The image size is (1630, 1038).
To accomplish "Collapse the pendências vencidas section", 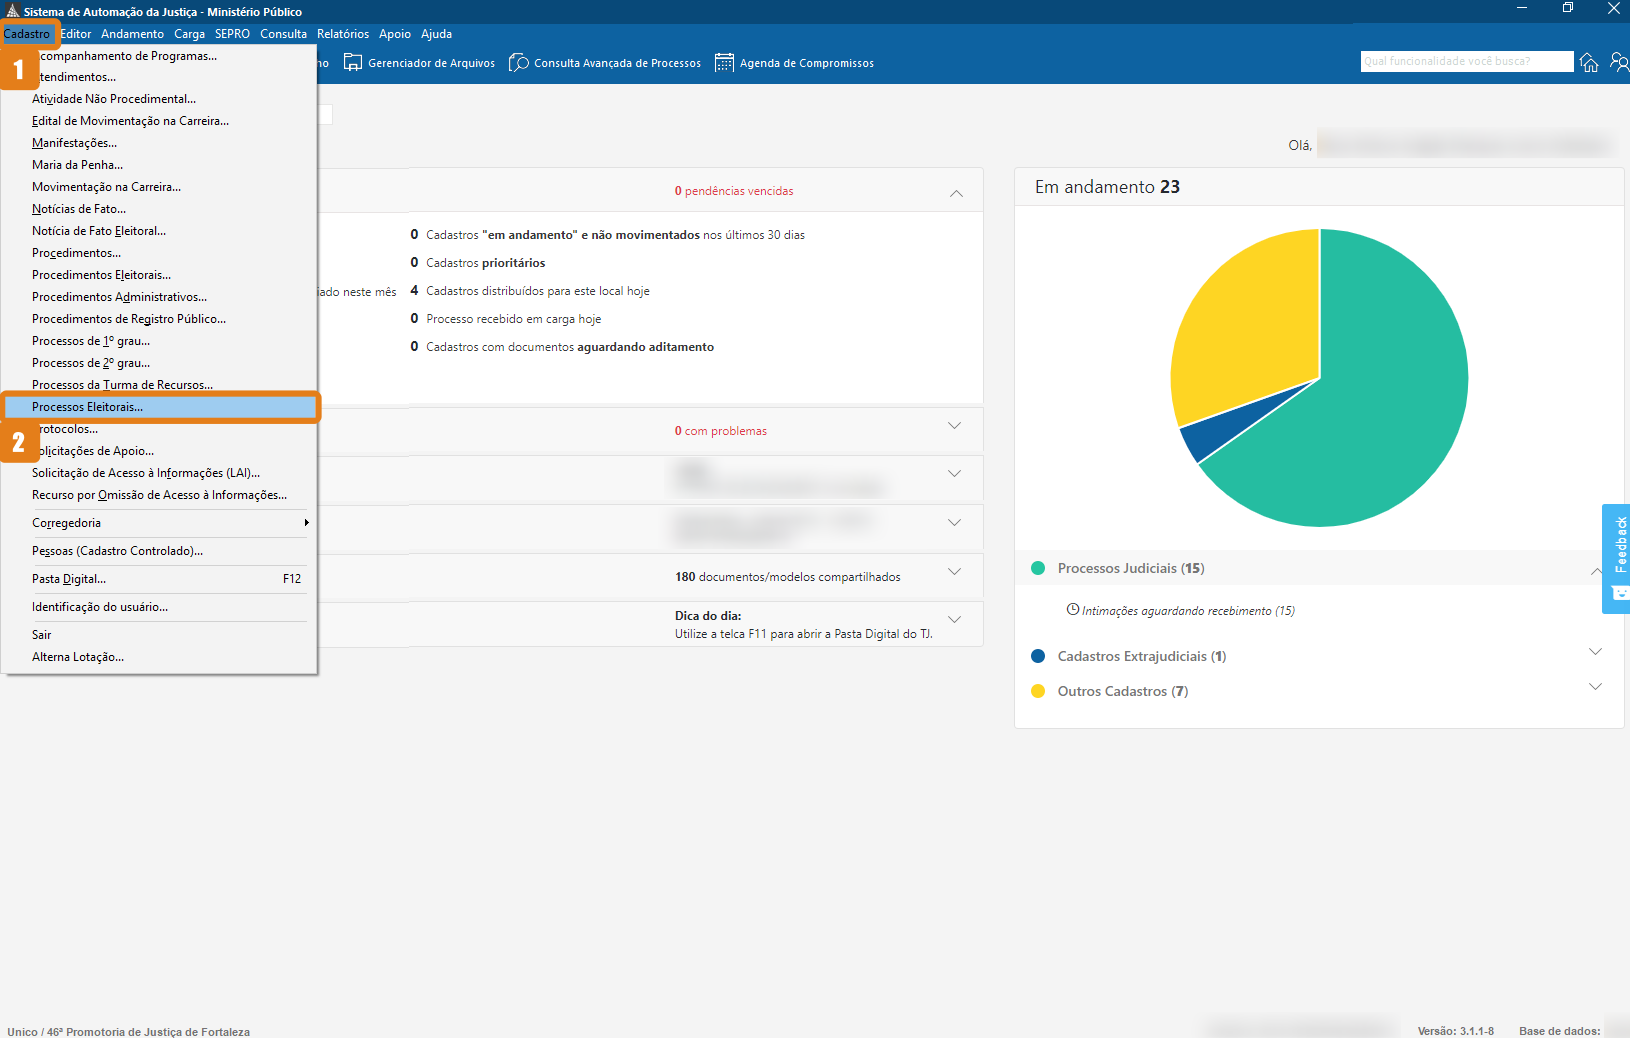I will tap(956, 193).
